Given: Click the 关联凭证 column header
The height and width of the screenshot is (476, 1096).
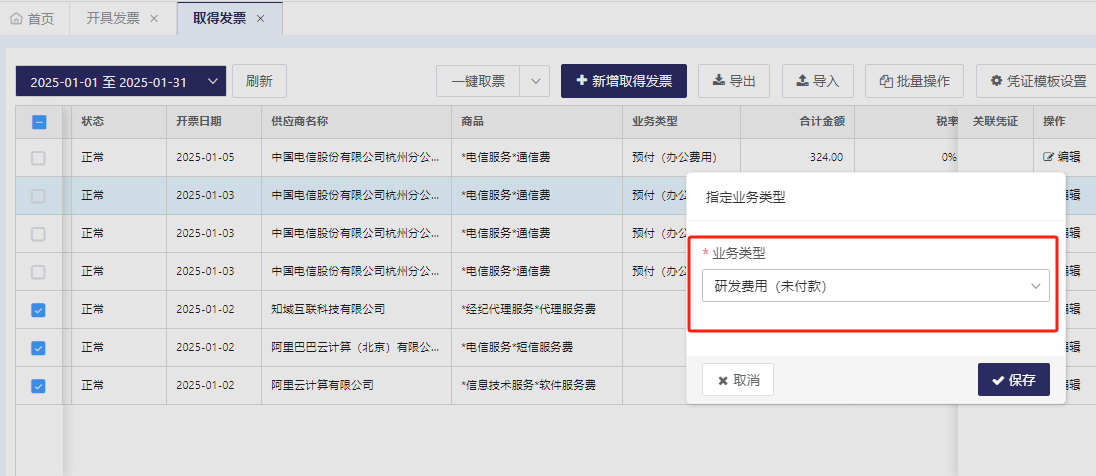Looking at the screenshot, I should coord(995,121).
